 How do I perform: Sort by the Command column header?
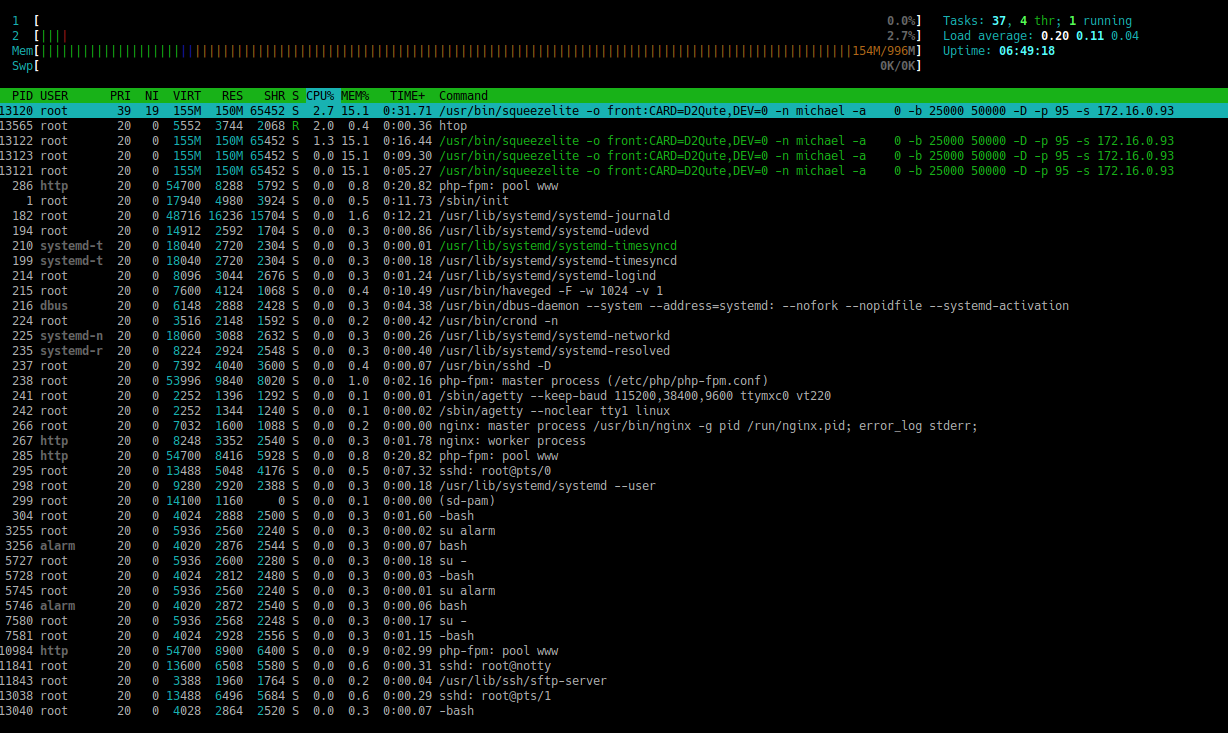pyautogui.click(x=463, y=96)
